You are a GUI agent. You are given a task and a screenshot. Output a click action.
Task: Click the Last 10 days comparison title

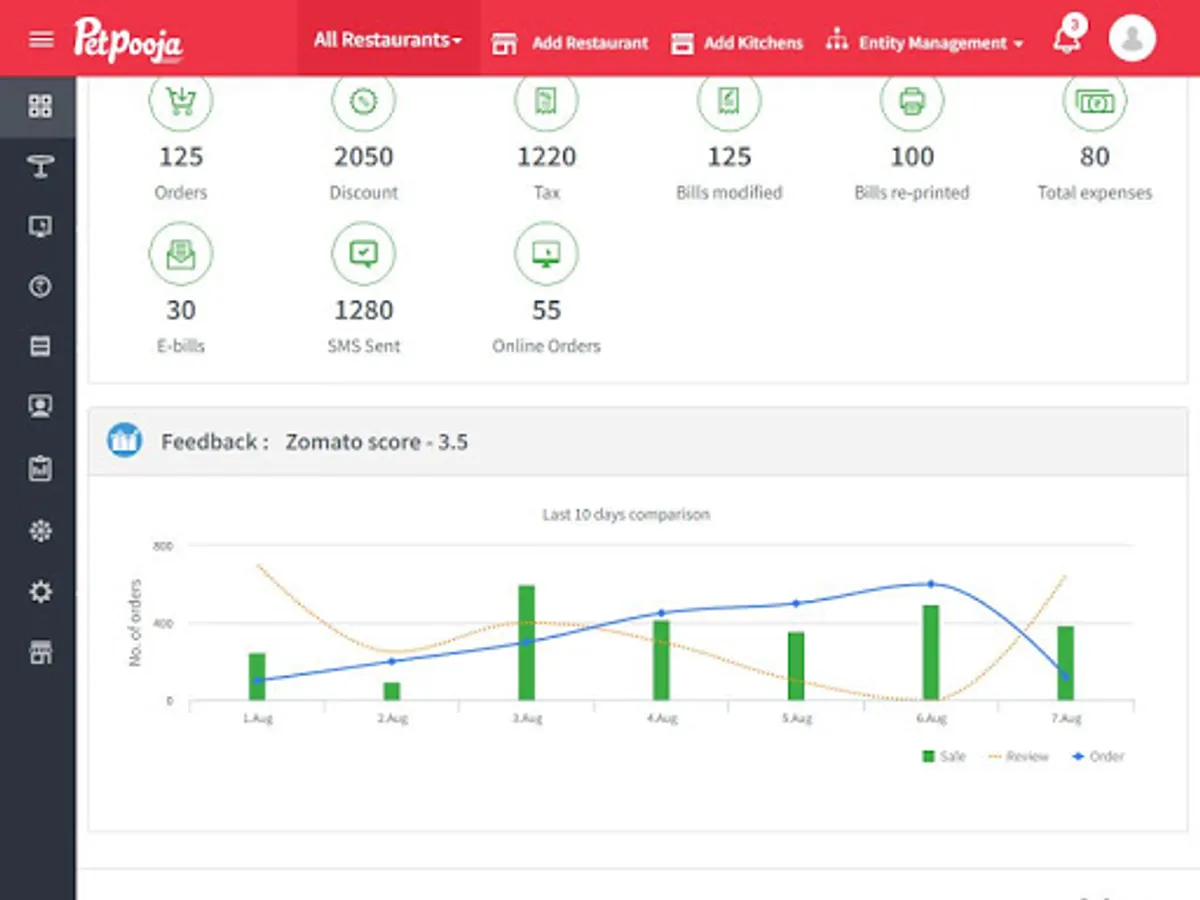[x=626, y=515]
